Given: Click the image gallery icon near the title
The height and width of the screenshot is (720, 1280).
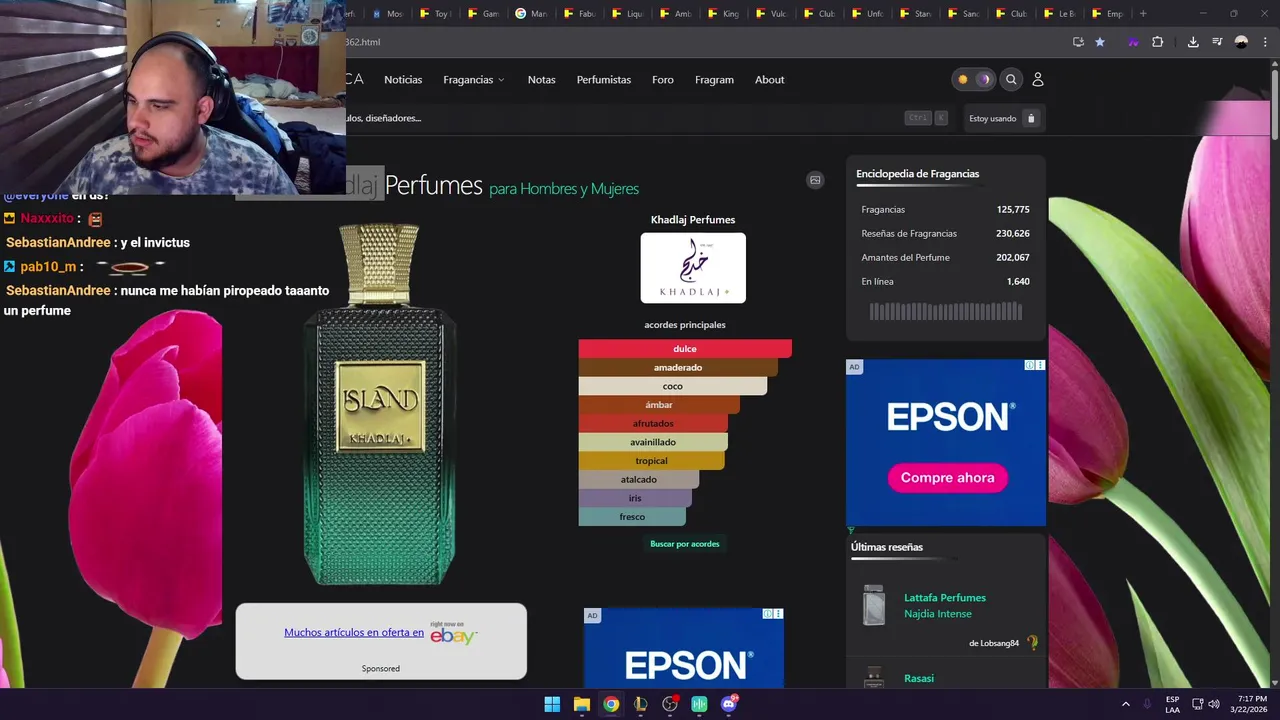Looking at the screenshot, I should click(815, 180).
